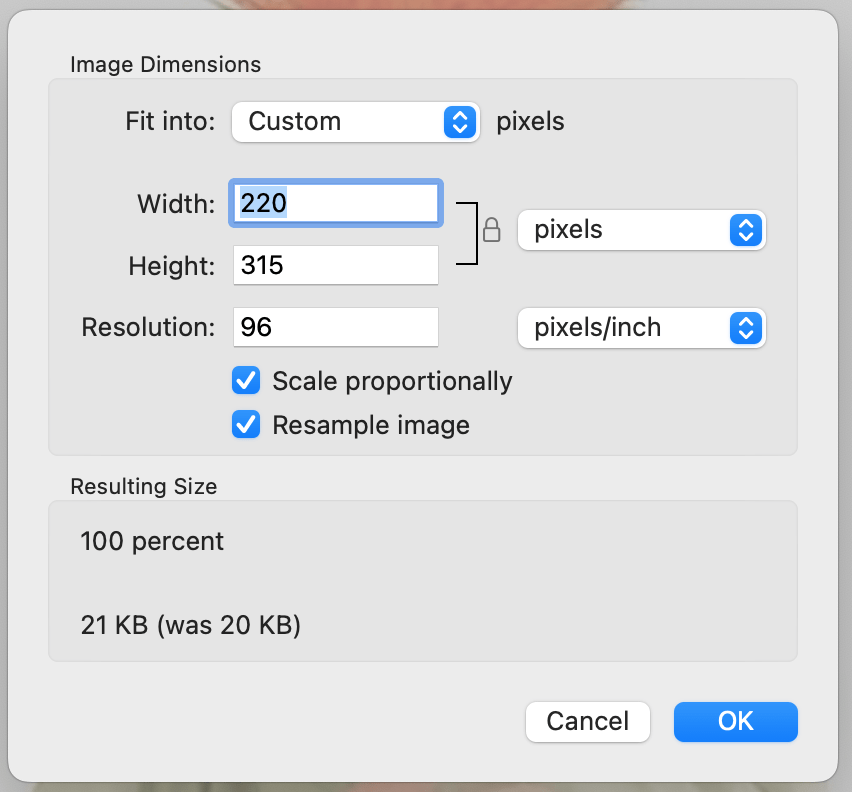Uncheck Scale proportionally checkbox

point(246,381)
